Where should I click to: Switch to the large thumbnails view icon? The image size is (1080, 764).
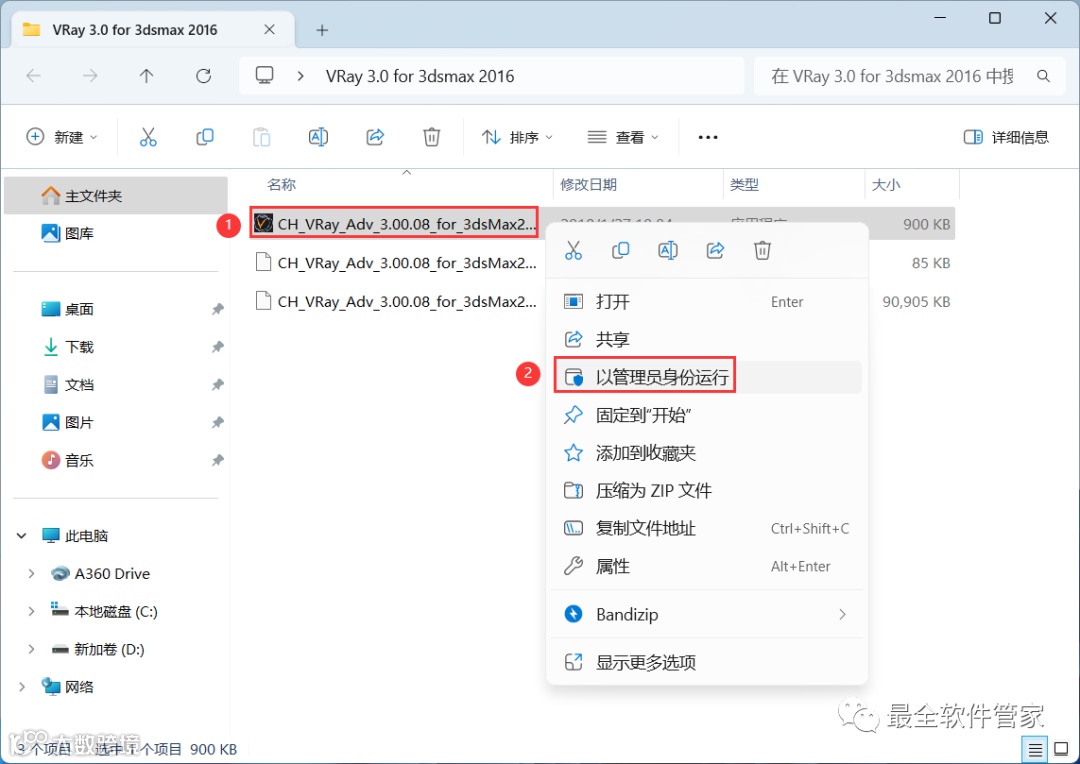click(1061, 749)
